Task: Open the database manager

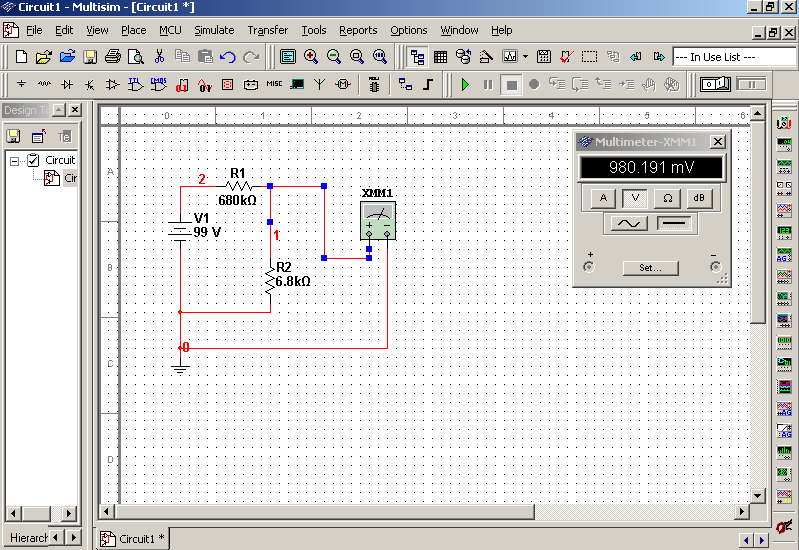Action: pyautogui.click(x=463, y=57)
